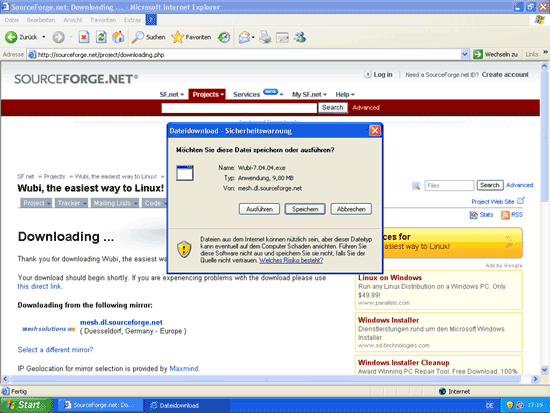Viewport: 550px width, 413px height.
Task: Click the history clock icon
Action: pos(224,37)
